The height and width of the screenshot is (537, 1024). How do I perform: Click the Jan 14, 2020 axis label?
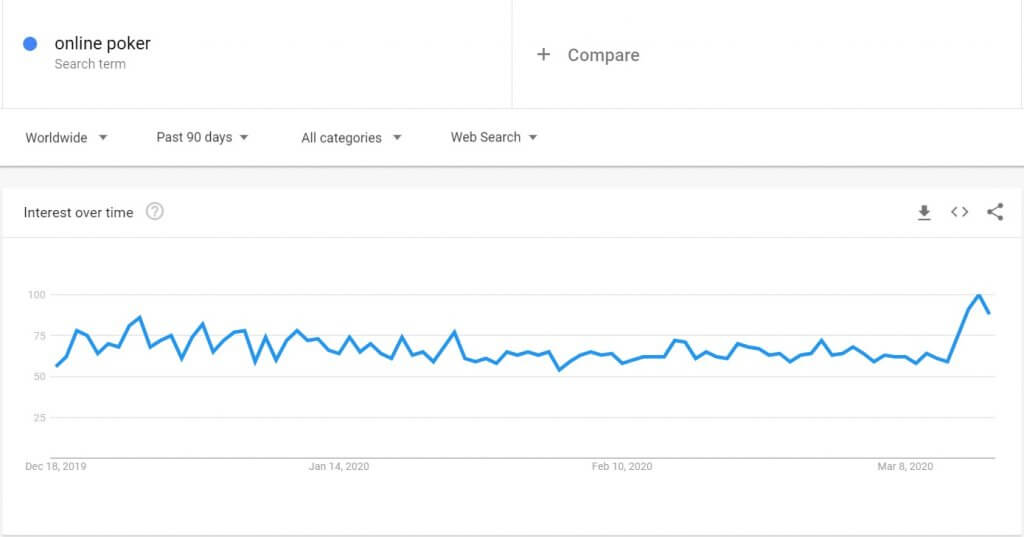coord(339,466)
